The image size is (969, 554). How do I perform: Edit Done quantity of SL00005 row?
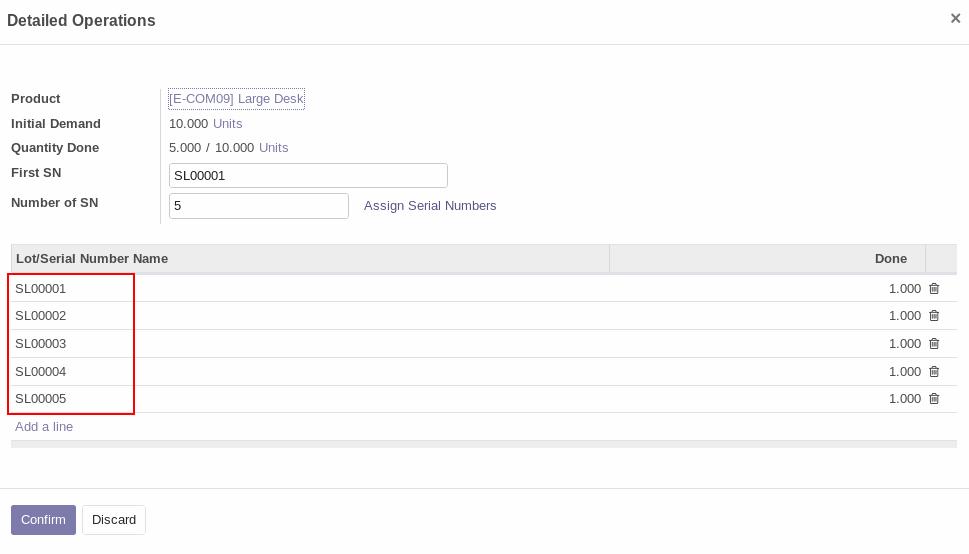(x=768, y=399)
